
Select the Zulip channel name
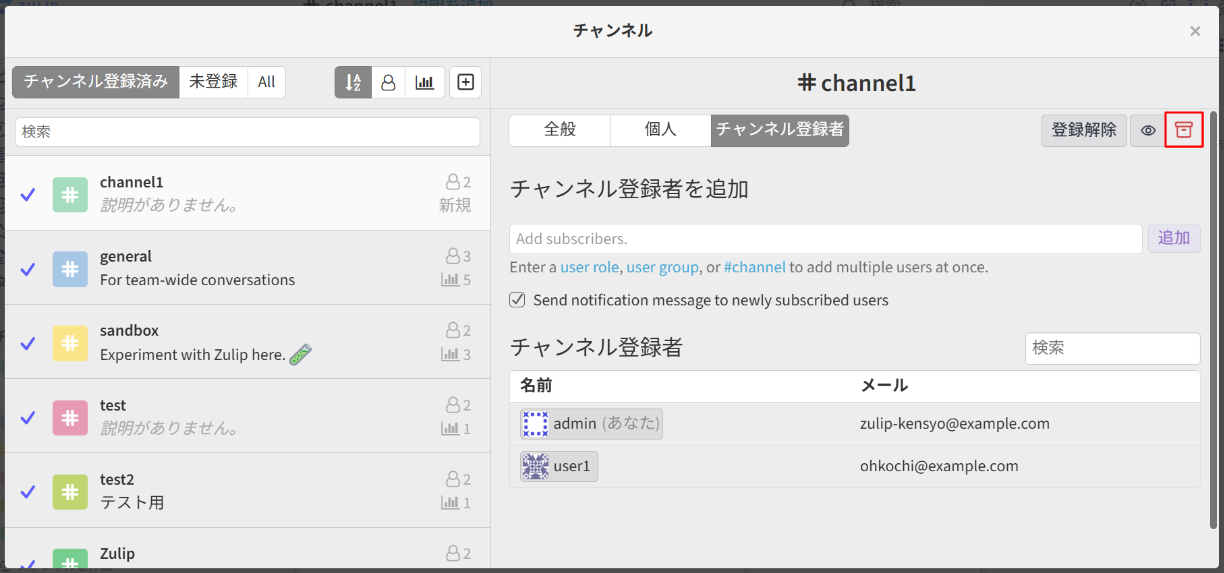(x=117, y=554)
